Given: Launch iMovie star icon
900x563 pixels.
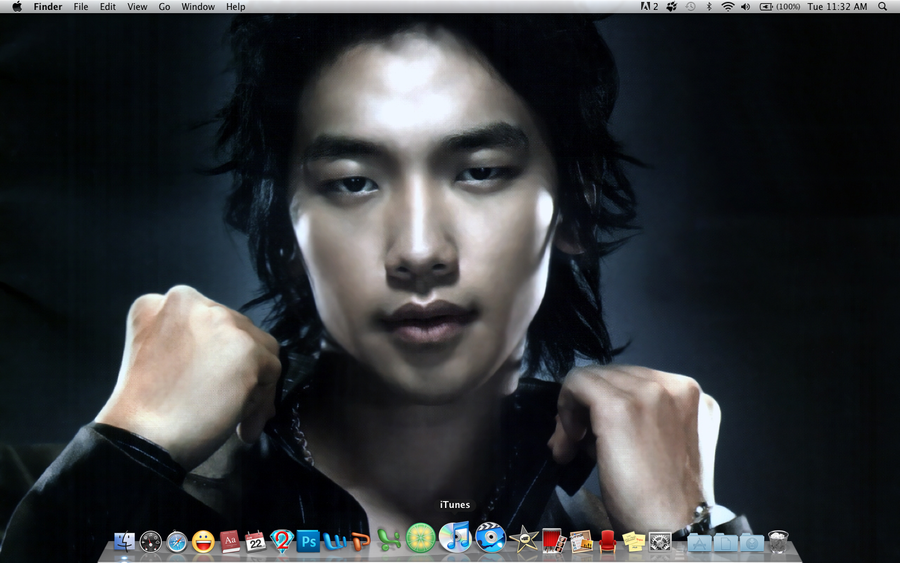Looking at the screenshot, I should click(523, 540).
